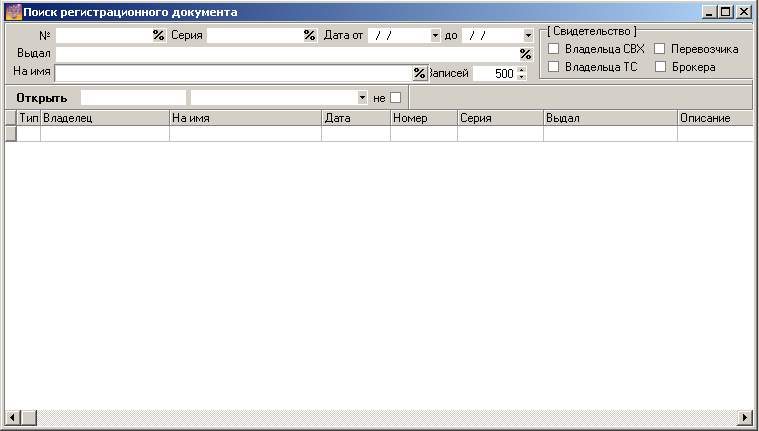759x431 pixels.
Task: Minimize the Поиск регистрационного документа window
Action: [710, 12]
